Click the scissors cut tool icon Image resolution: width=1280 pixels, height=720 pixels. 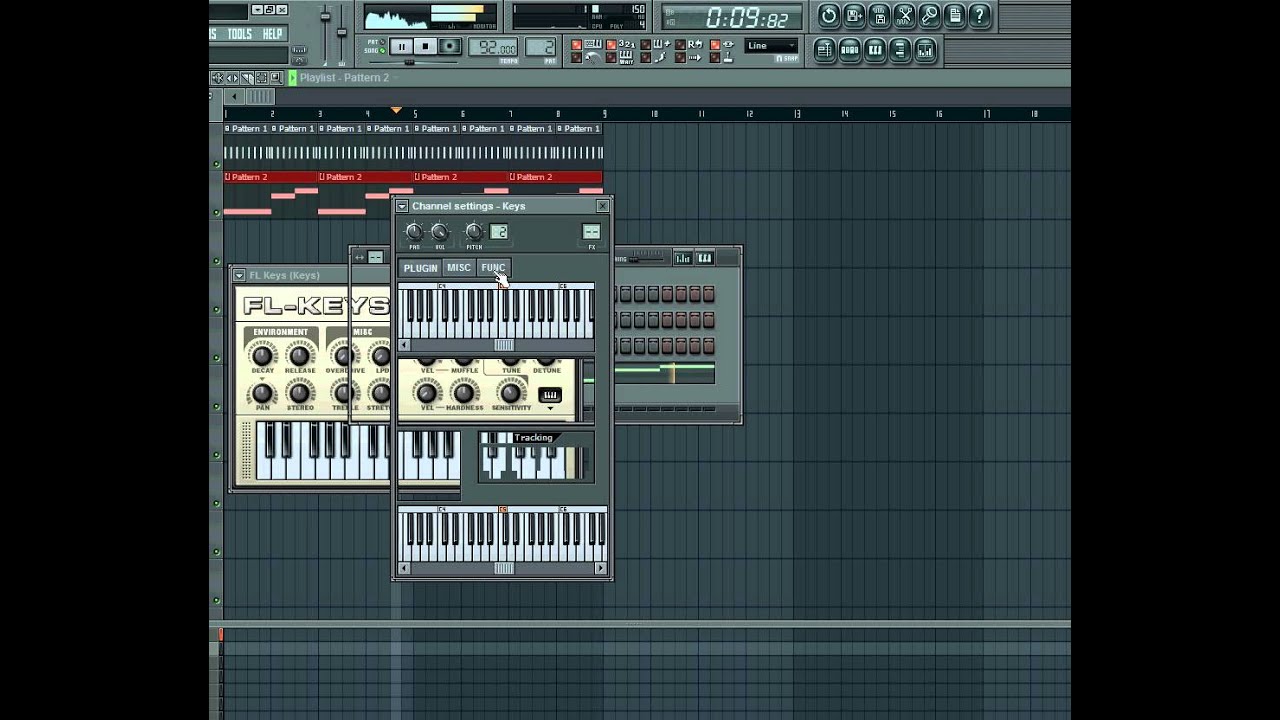pos(904,16)
